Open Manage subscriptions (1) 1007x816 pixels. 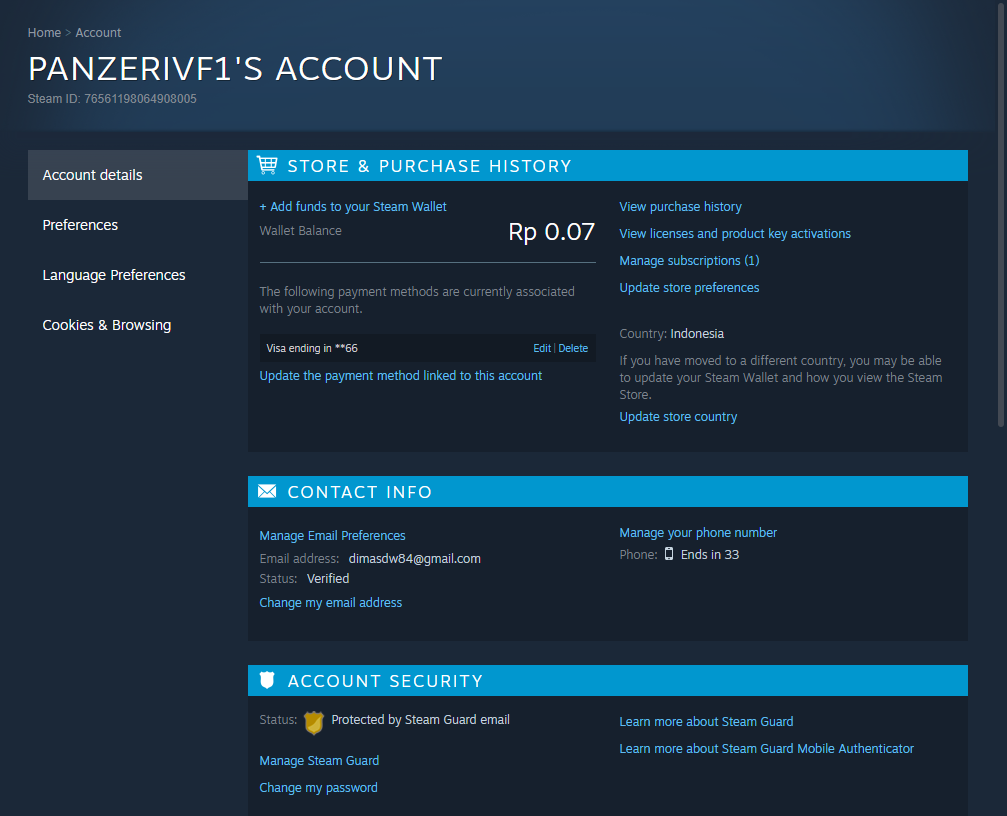click(689, 260)
